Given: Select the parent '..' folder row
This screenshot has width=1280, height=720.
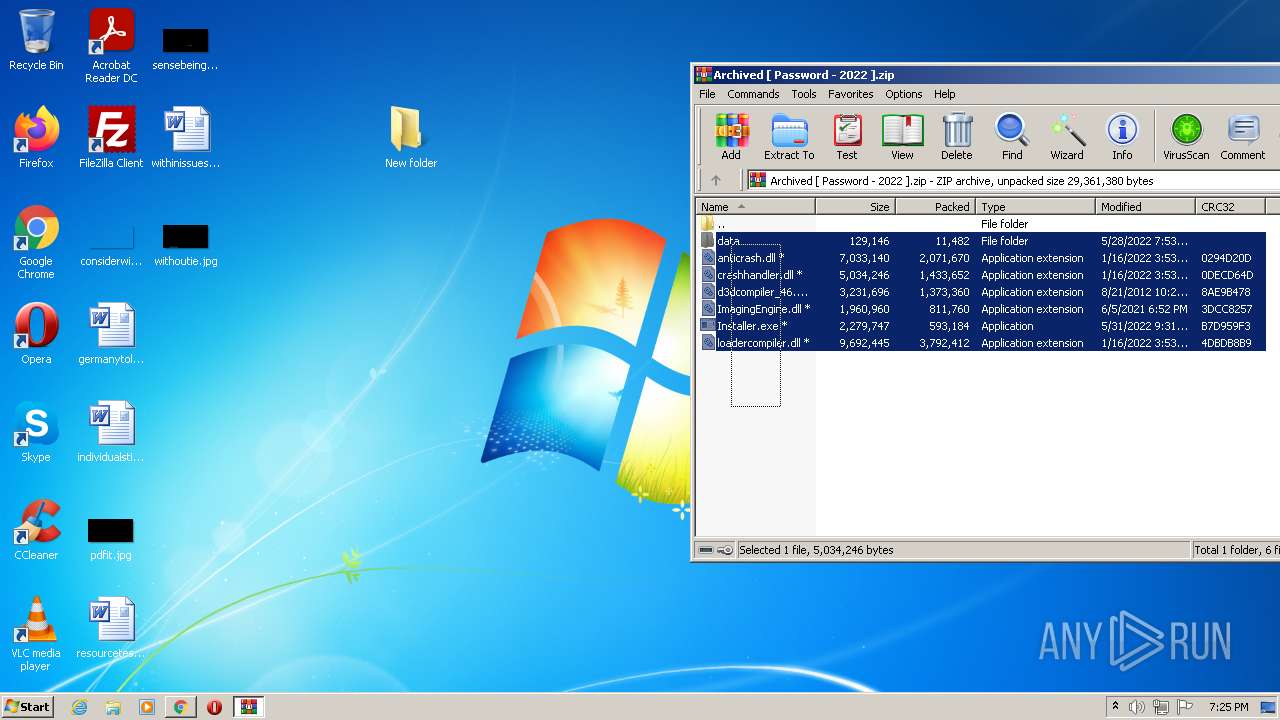Looking at the screenshot, I should point(981,224).
